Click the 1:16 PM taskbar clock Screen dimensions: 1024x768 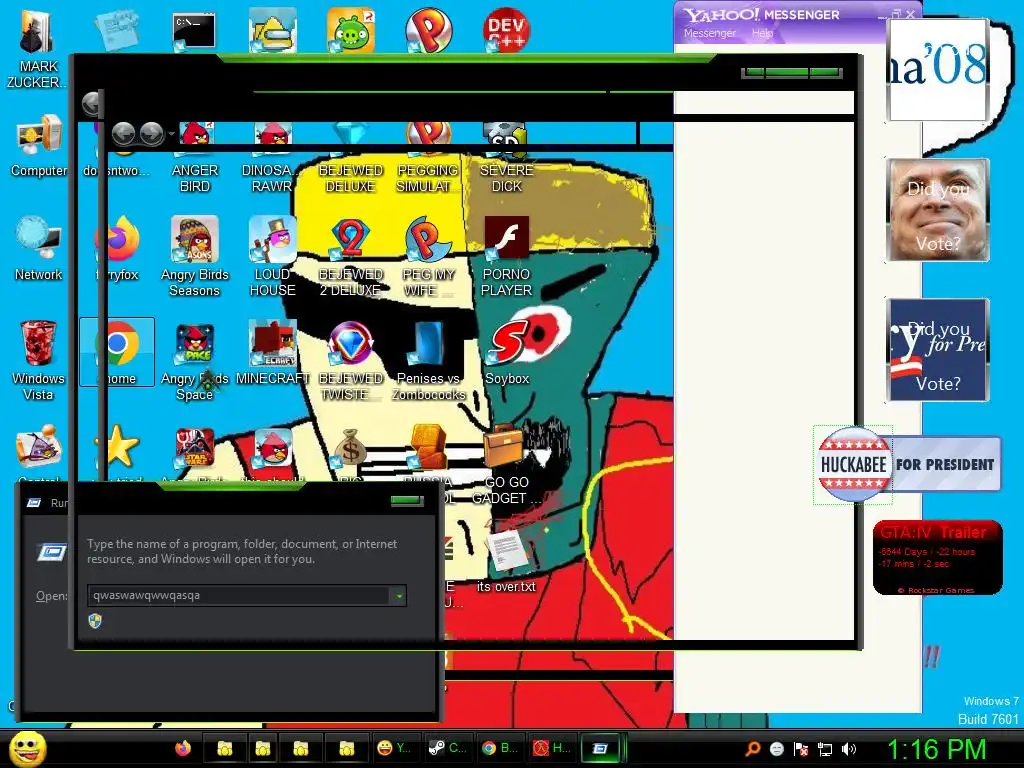[935, 749]
